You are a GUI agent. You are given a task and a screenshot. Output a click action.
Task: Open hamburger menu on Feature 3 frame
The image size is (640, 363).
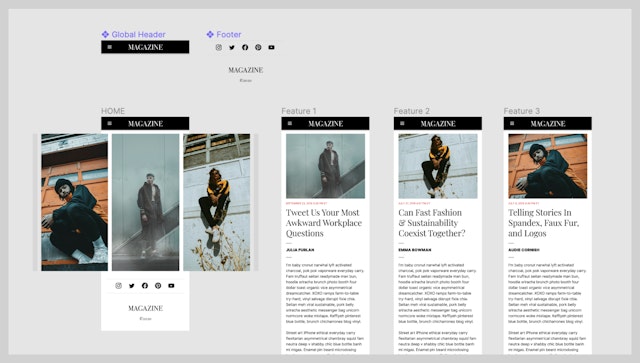(x=512, y=123)
